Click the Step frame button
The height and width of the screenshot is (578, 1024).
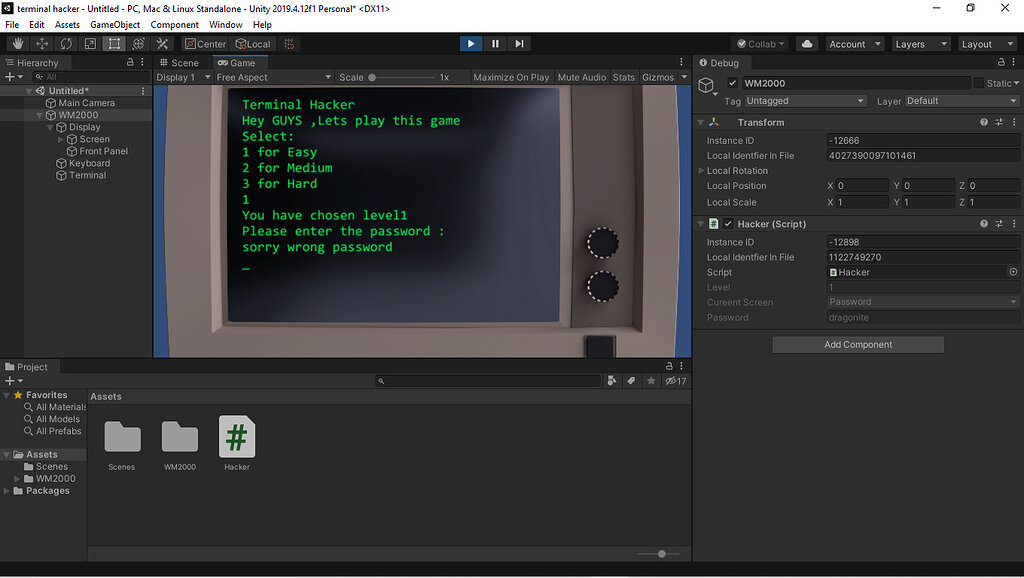pos(519,44)
